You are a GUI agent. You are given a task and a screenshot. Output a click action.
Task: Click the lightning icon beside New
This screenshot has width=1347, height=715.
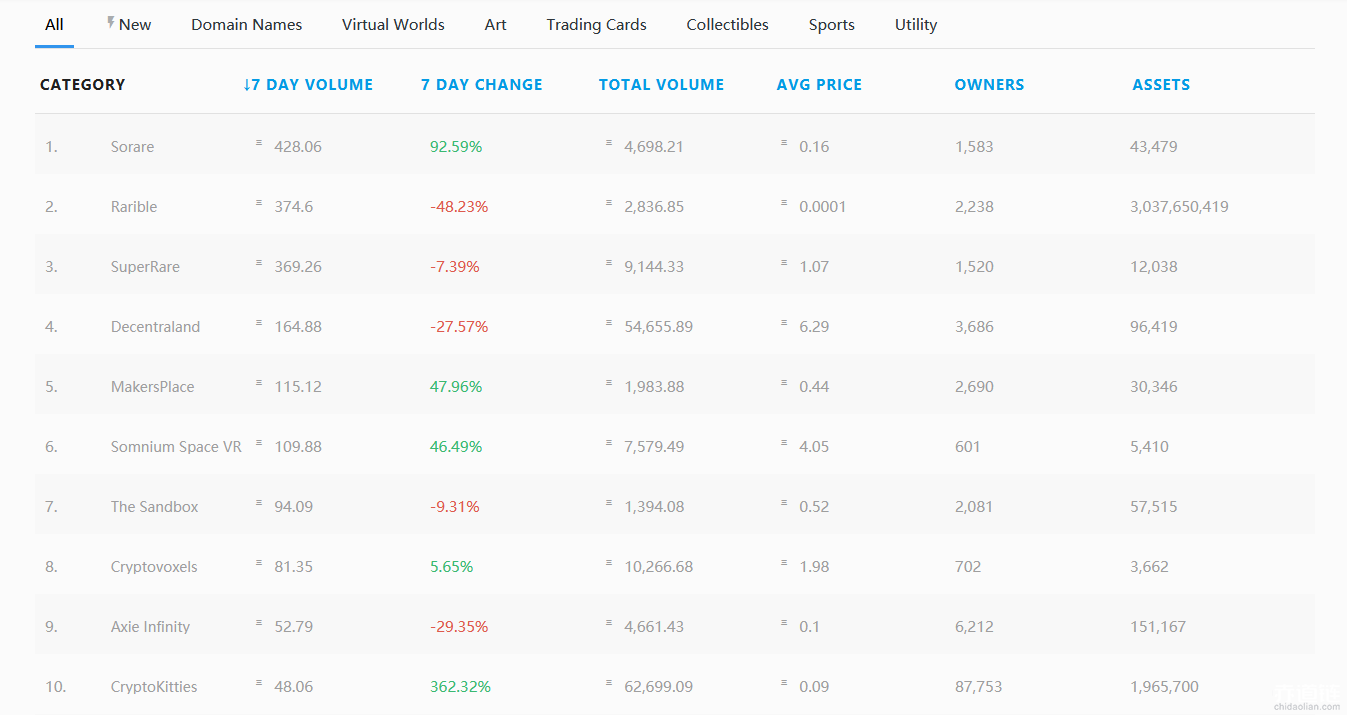point(111,22)
